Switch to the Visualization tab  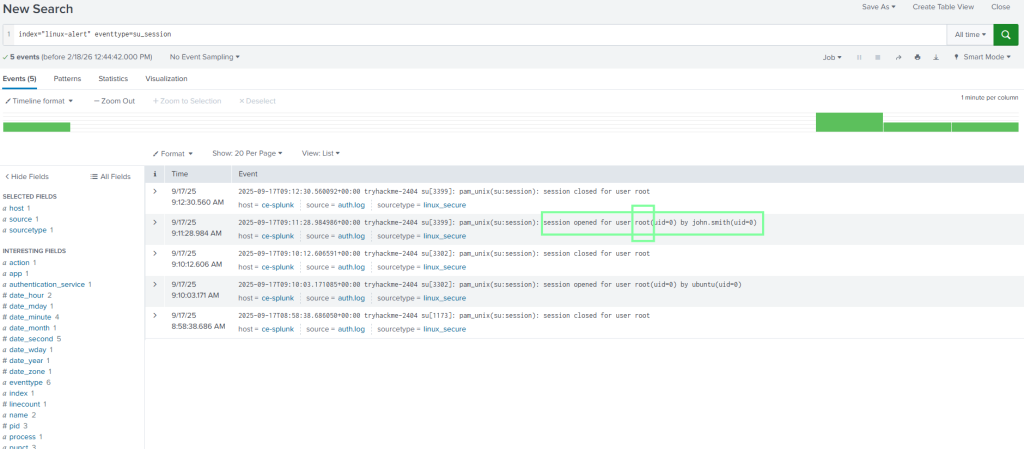click(x=166, y=78)
